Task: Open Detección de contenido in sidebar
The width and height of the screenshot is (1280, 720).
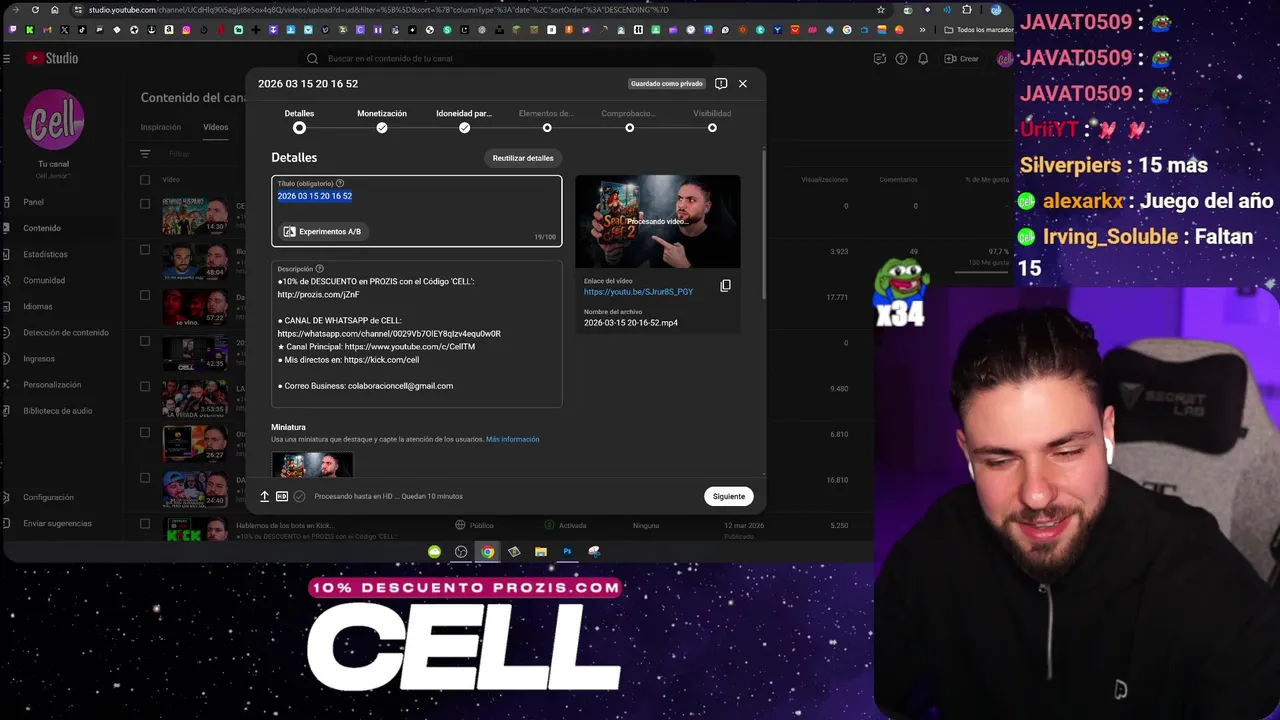Action: (66, 332)
